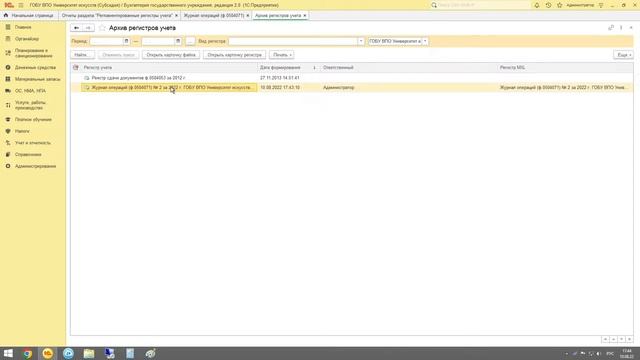Open favorites star icon in title bar
The image size is (640, 360).
(560, 5)
